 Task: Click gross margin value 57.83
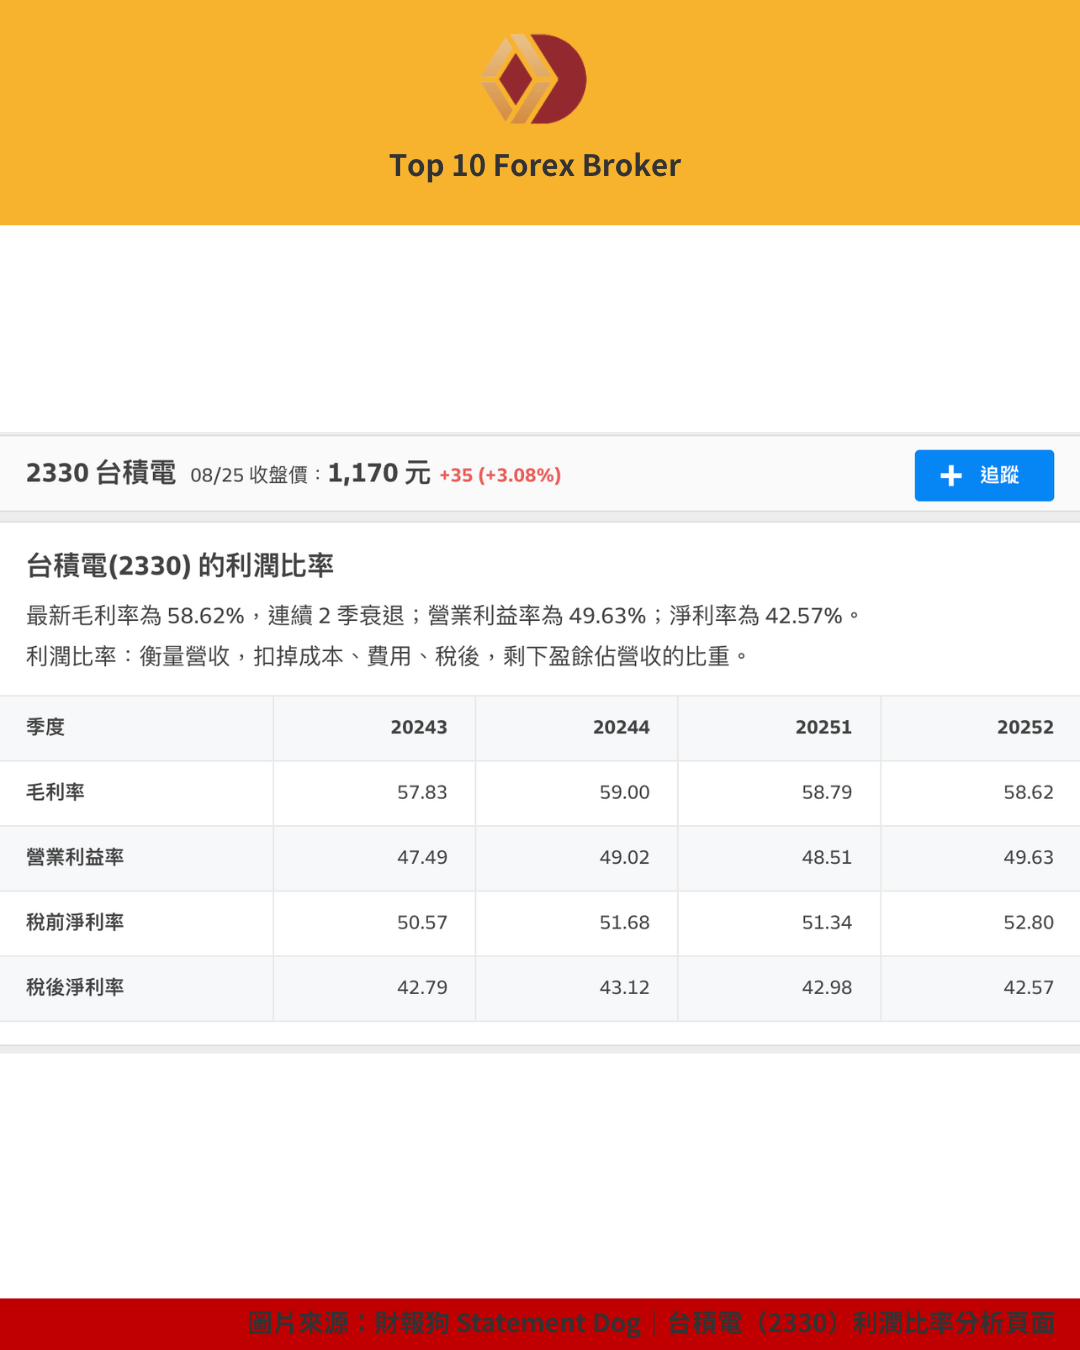422,793
